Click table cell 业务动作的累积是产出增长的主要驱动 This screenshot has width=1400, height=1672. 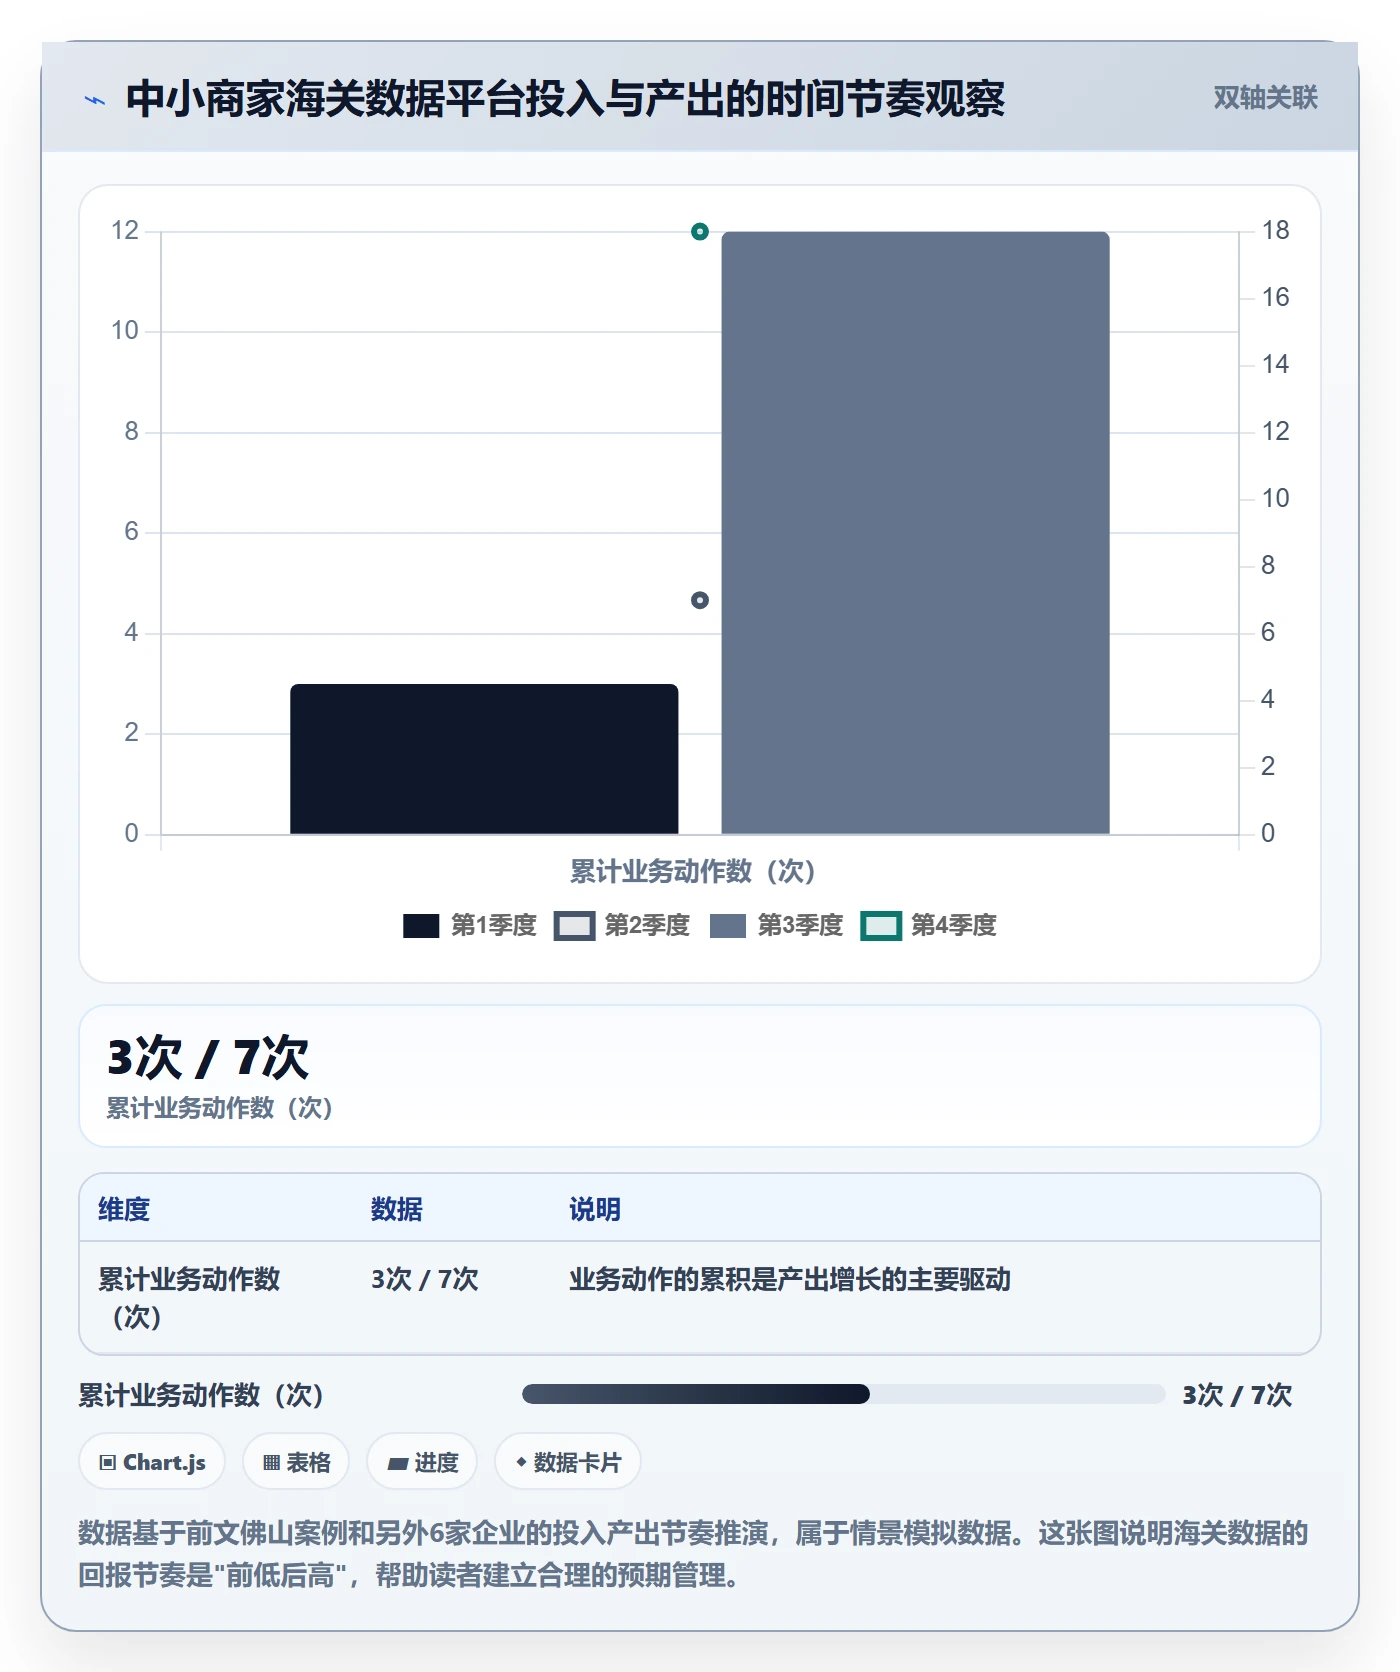790,1279
